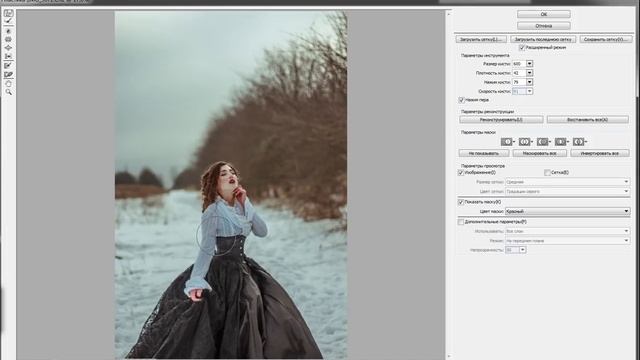The image size is (640, 360).
Task: Open the Subtract from Selection mask option icon
Action: pos(543,142)
